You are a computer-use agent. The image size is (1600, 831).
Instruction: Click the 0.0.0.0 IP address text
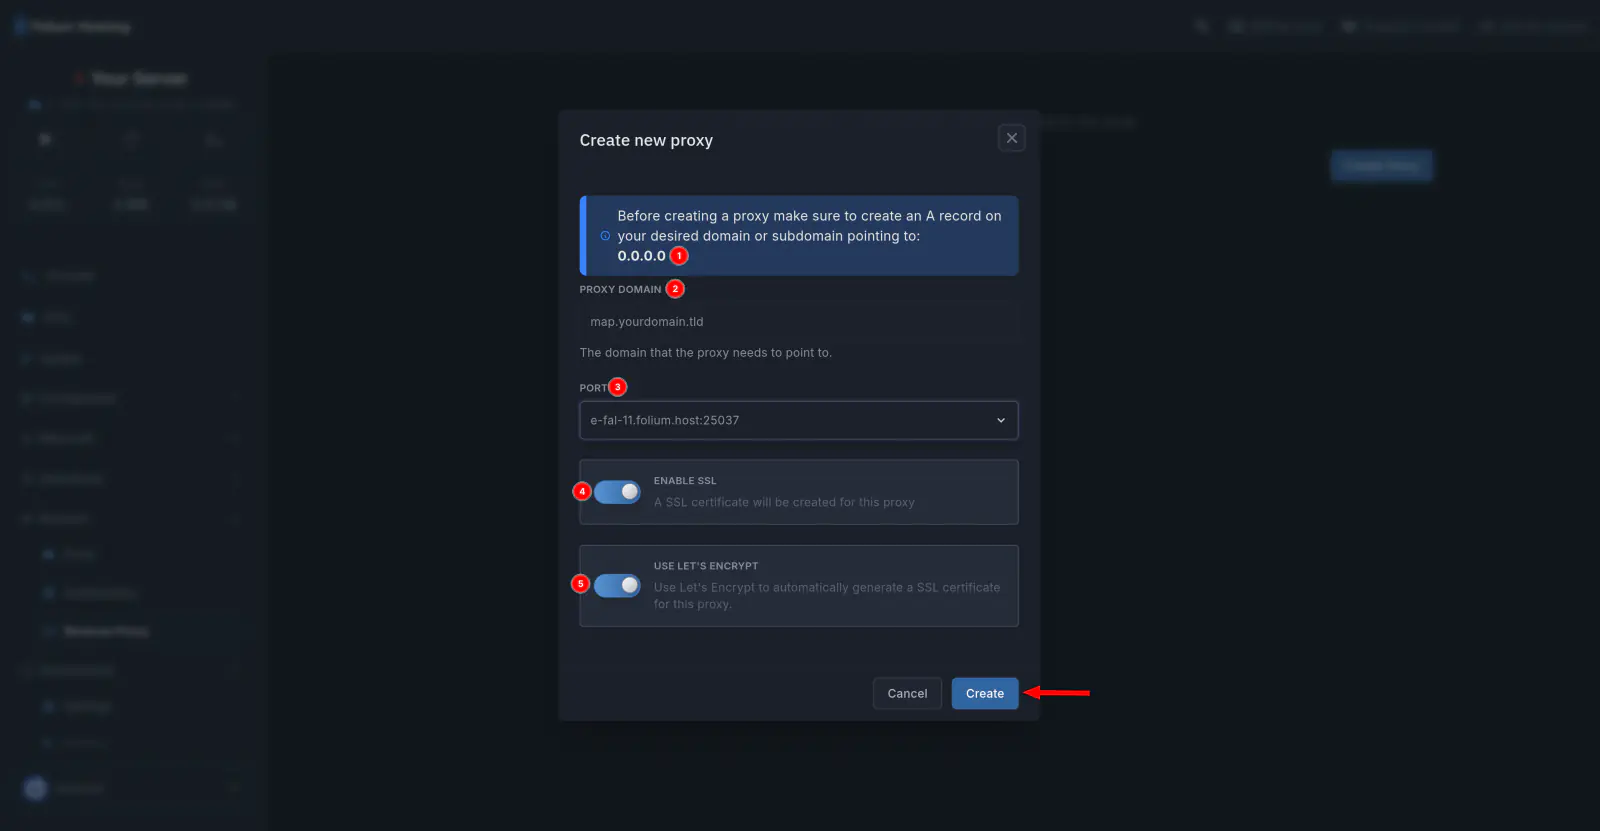(x=641, y=256)
